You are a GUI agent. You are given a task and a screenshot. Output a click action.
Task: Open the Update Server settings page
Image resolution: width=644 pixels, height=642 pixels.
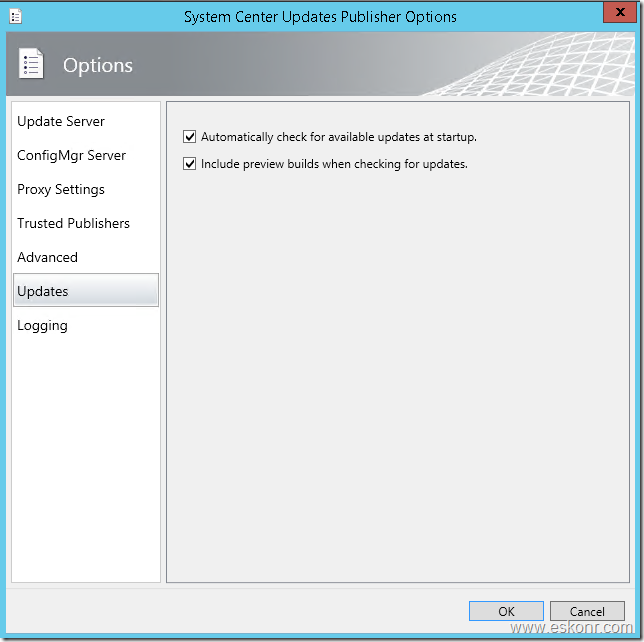point(61,121)
